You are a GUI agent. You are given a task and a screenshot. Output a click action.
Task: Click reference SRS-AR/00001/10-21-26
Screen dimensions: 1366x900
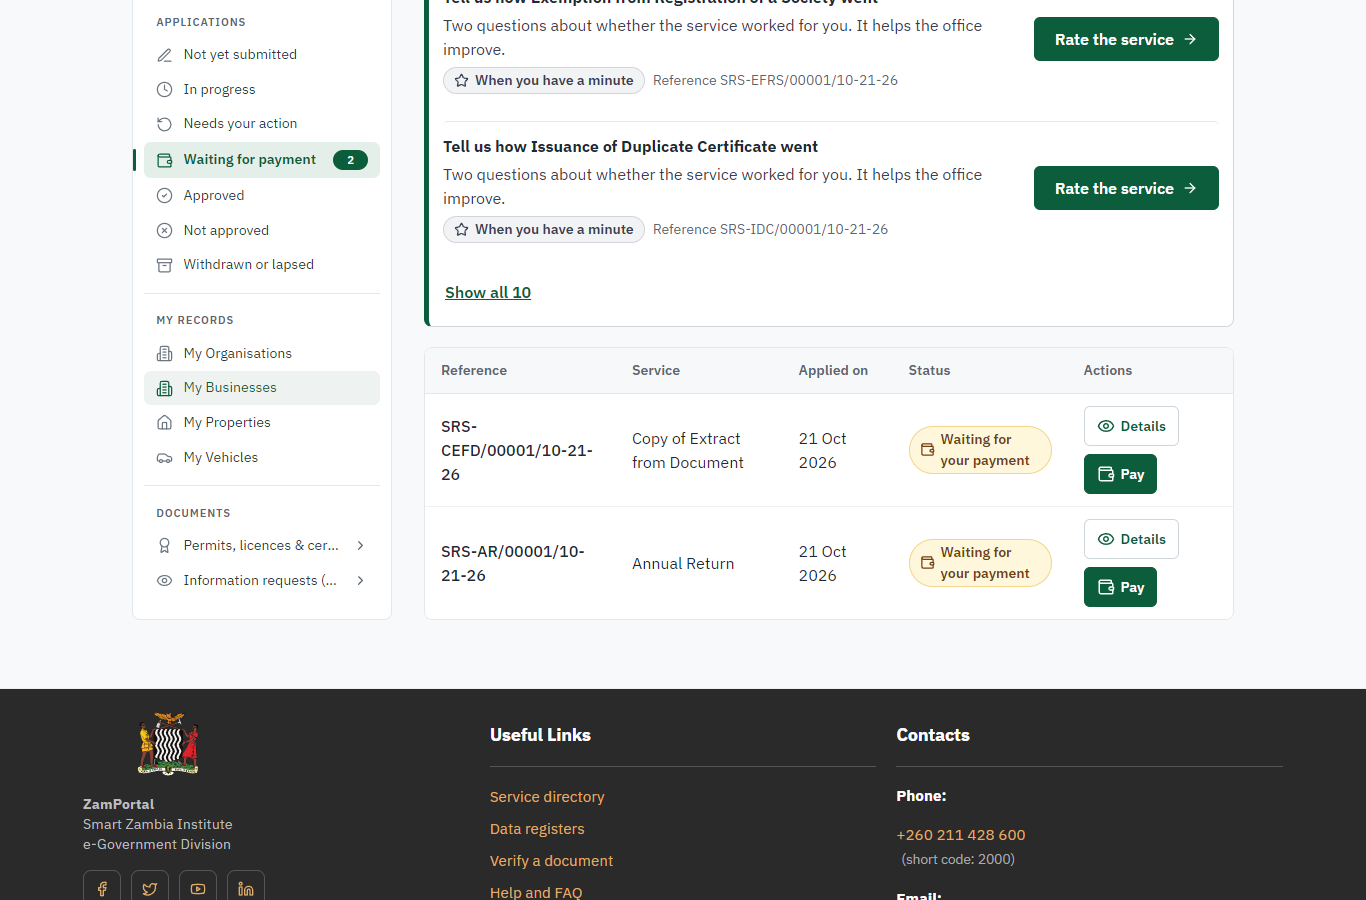tap(513, 564)
